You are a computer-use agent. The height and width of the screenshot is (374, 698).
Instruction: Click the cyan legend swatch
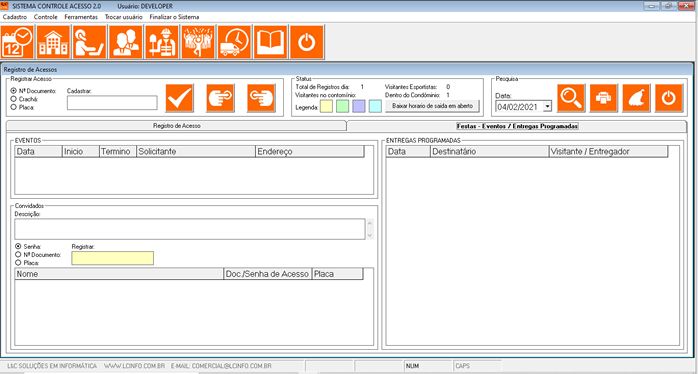375,106
